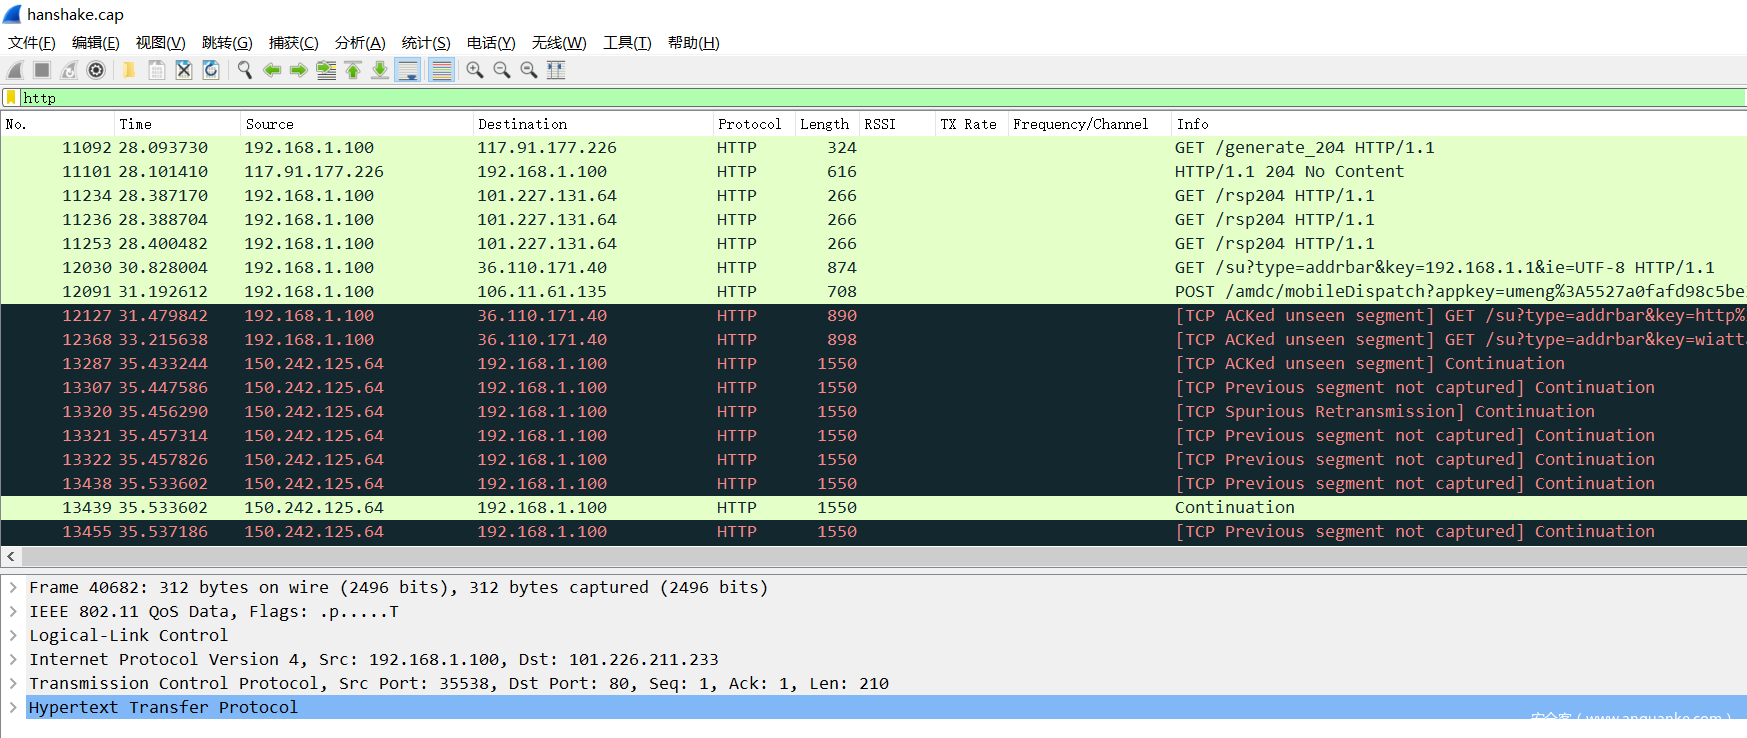
Task: Toggle auto-scroll during live capture
Action: (408, 70)
